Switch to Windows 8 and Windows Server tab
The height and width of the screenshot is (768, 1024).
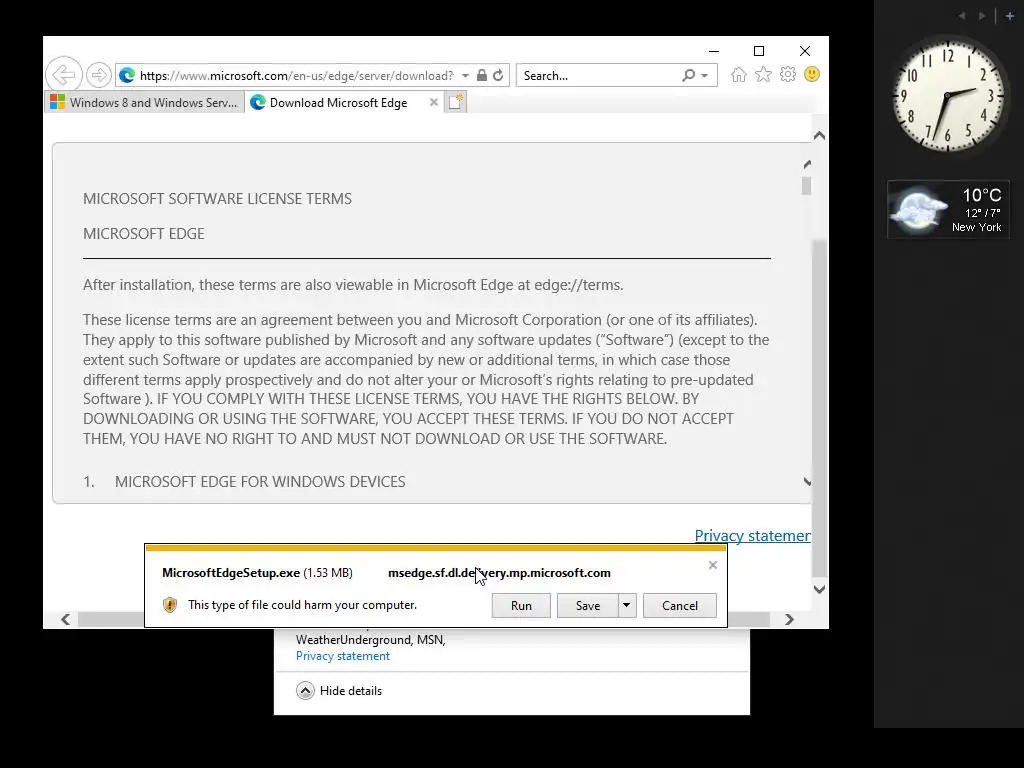(144, 103)
